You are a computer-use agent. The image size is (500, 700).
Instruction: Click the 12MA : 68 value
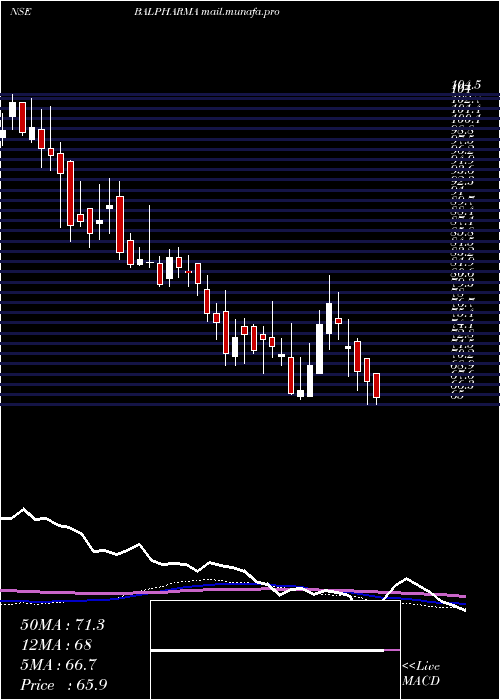click(x=56, y=645)
